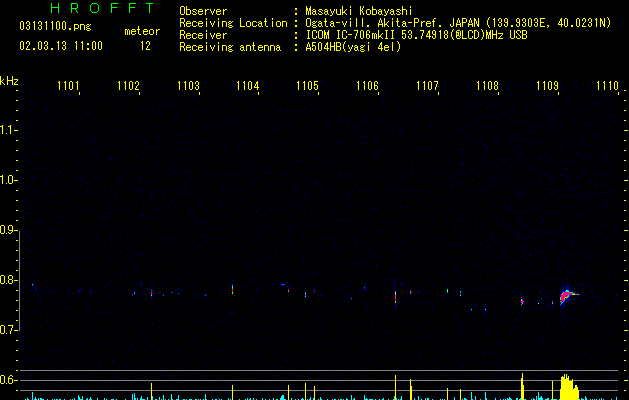The width and height of the screenshot is (629, 400).
Task: Click the Receiving Location label
Action: tap(233, 23)
